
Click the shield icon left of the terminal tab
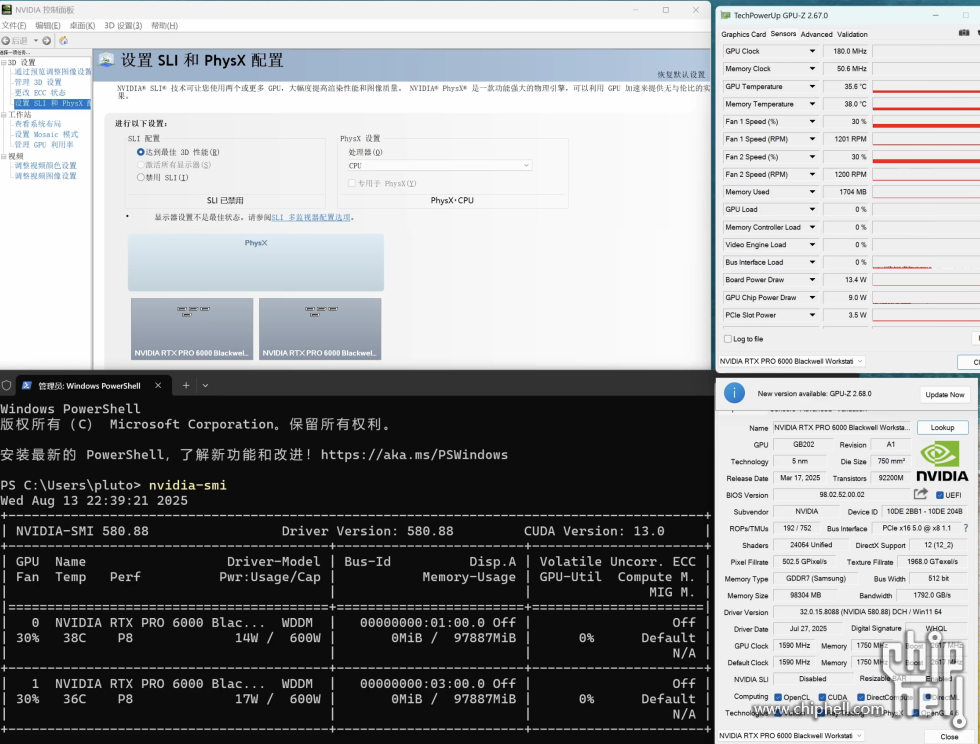[6, 386]
